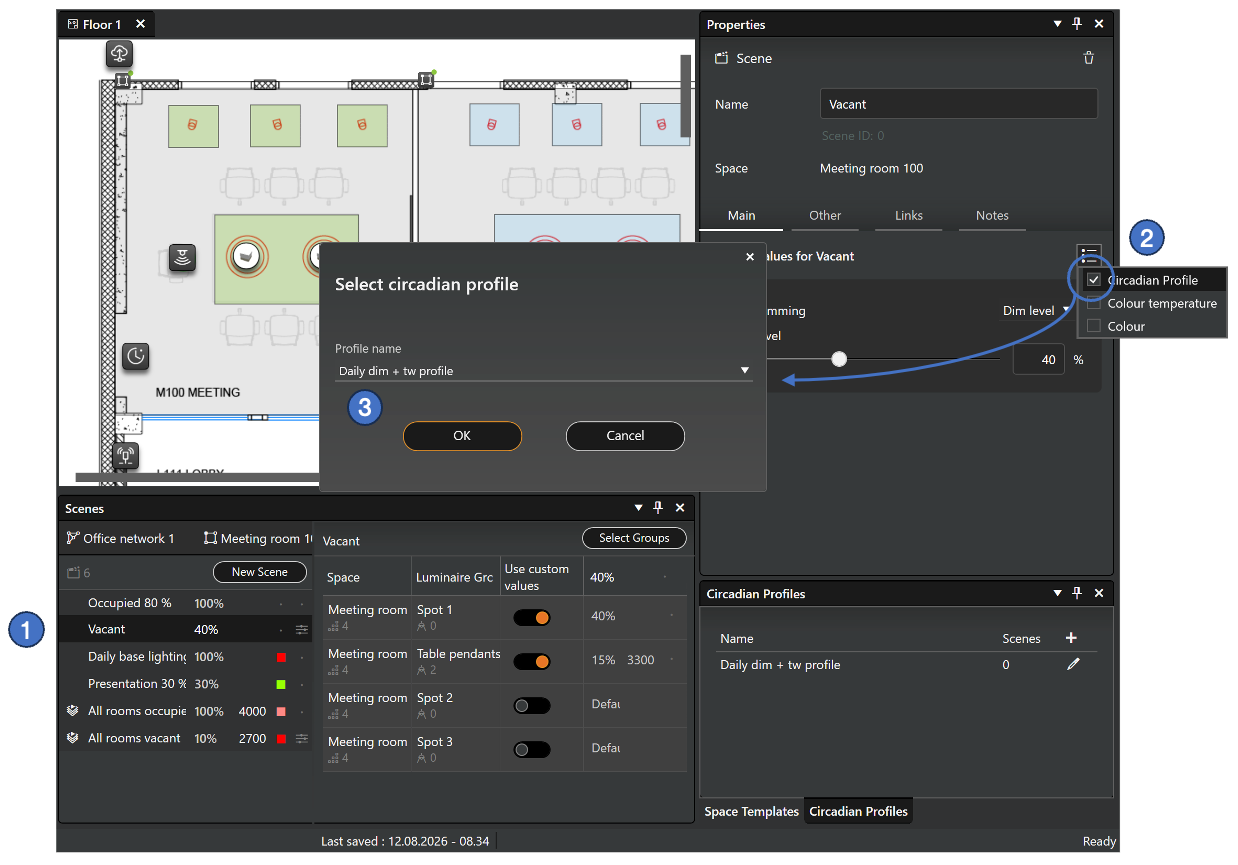
Task: Switch to the Notes tab
Action: point(992,215)
